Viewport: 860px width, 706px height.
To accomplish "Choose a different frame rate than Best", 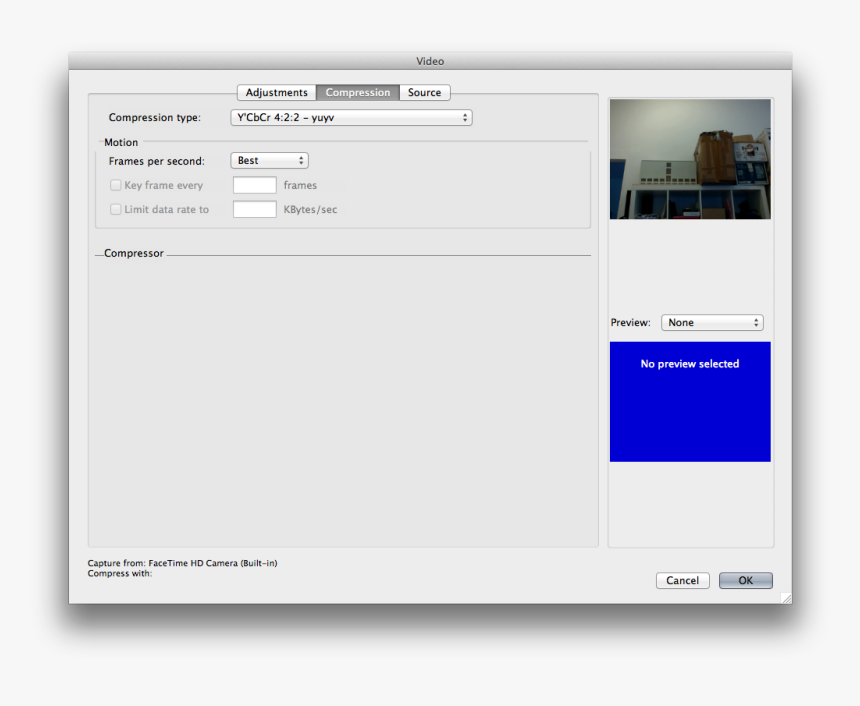I will (269, 160).
